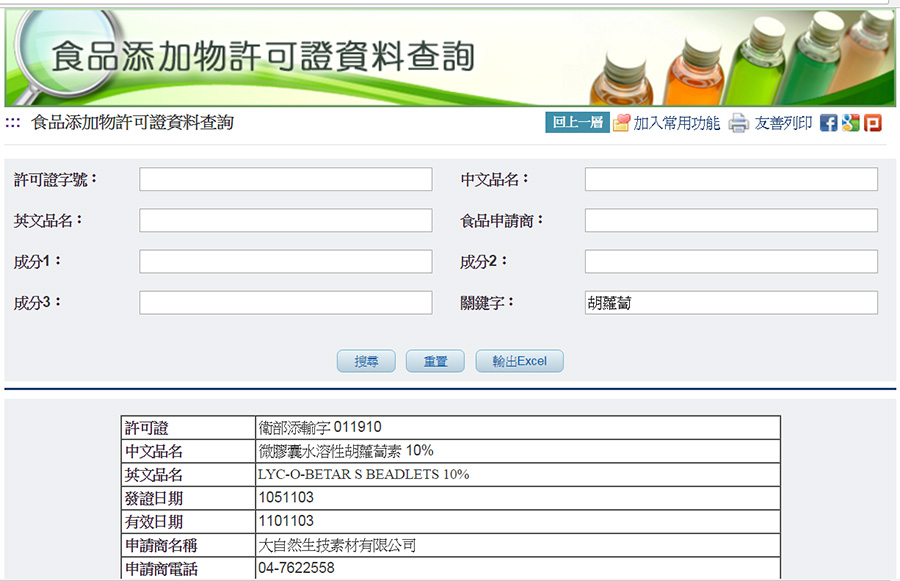Screen dimensions: 900x581
Task: Reset the form with 重置 button
Action: (x=435, y=361)
